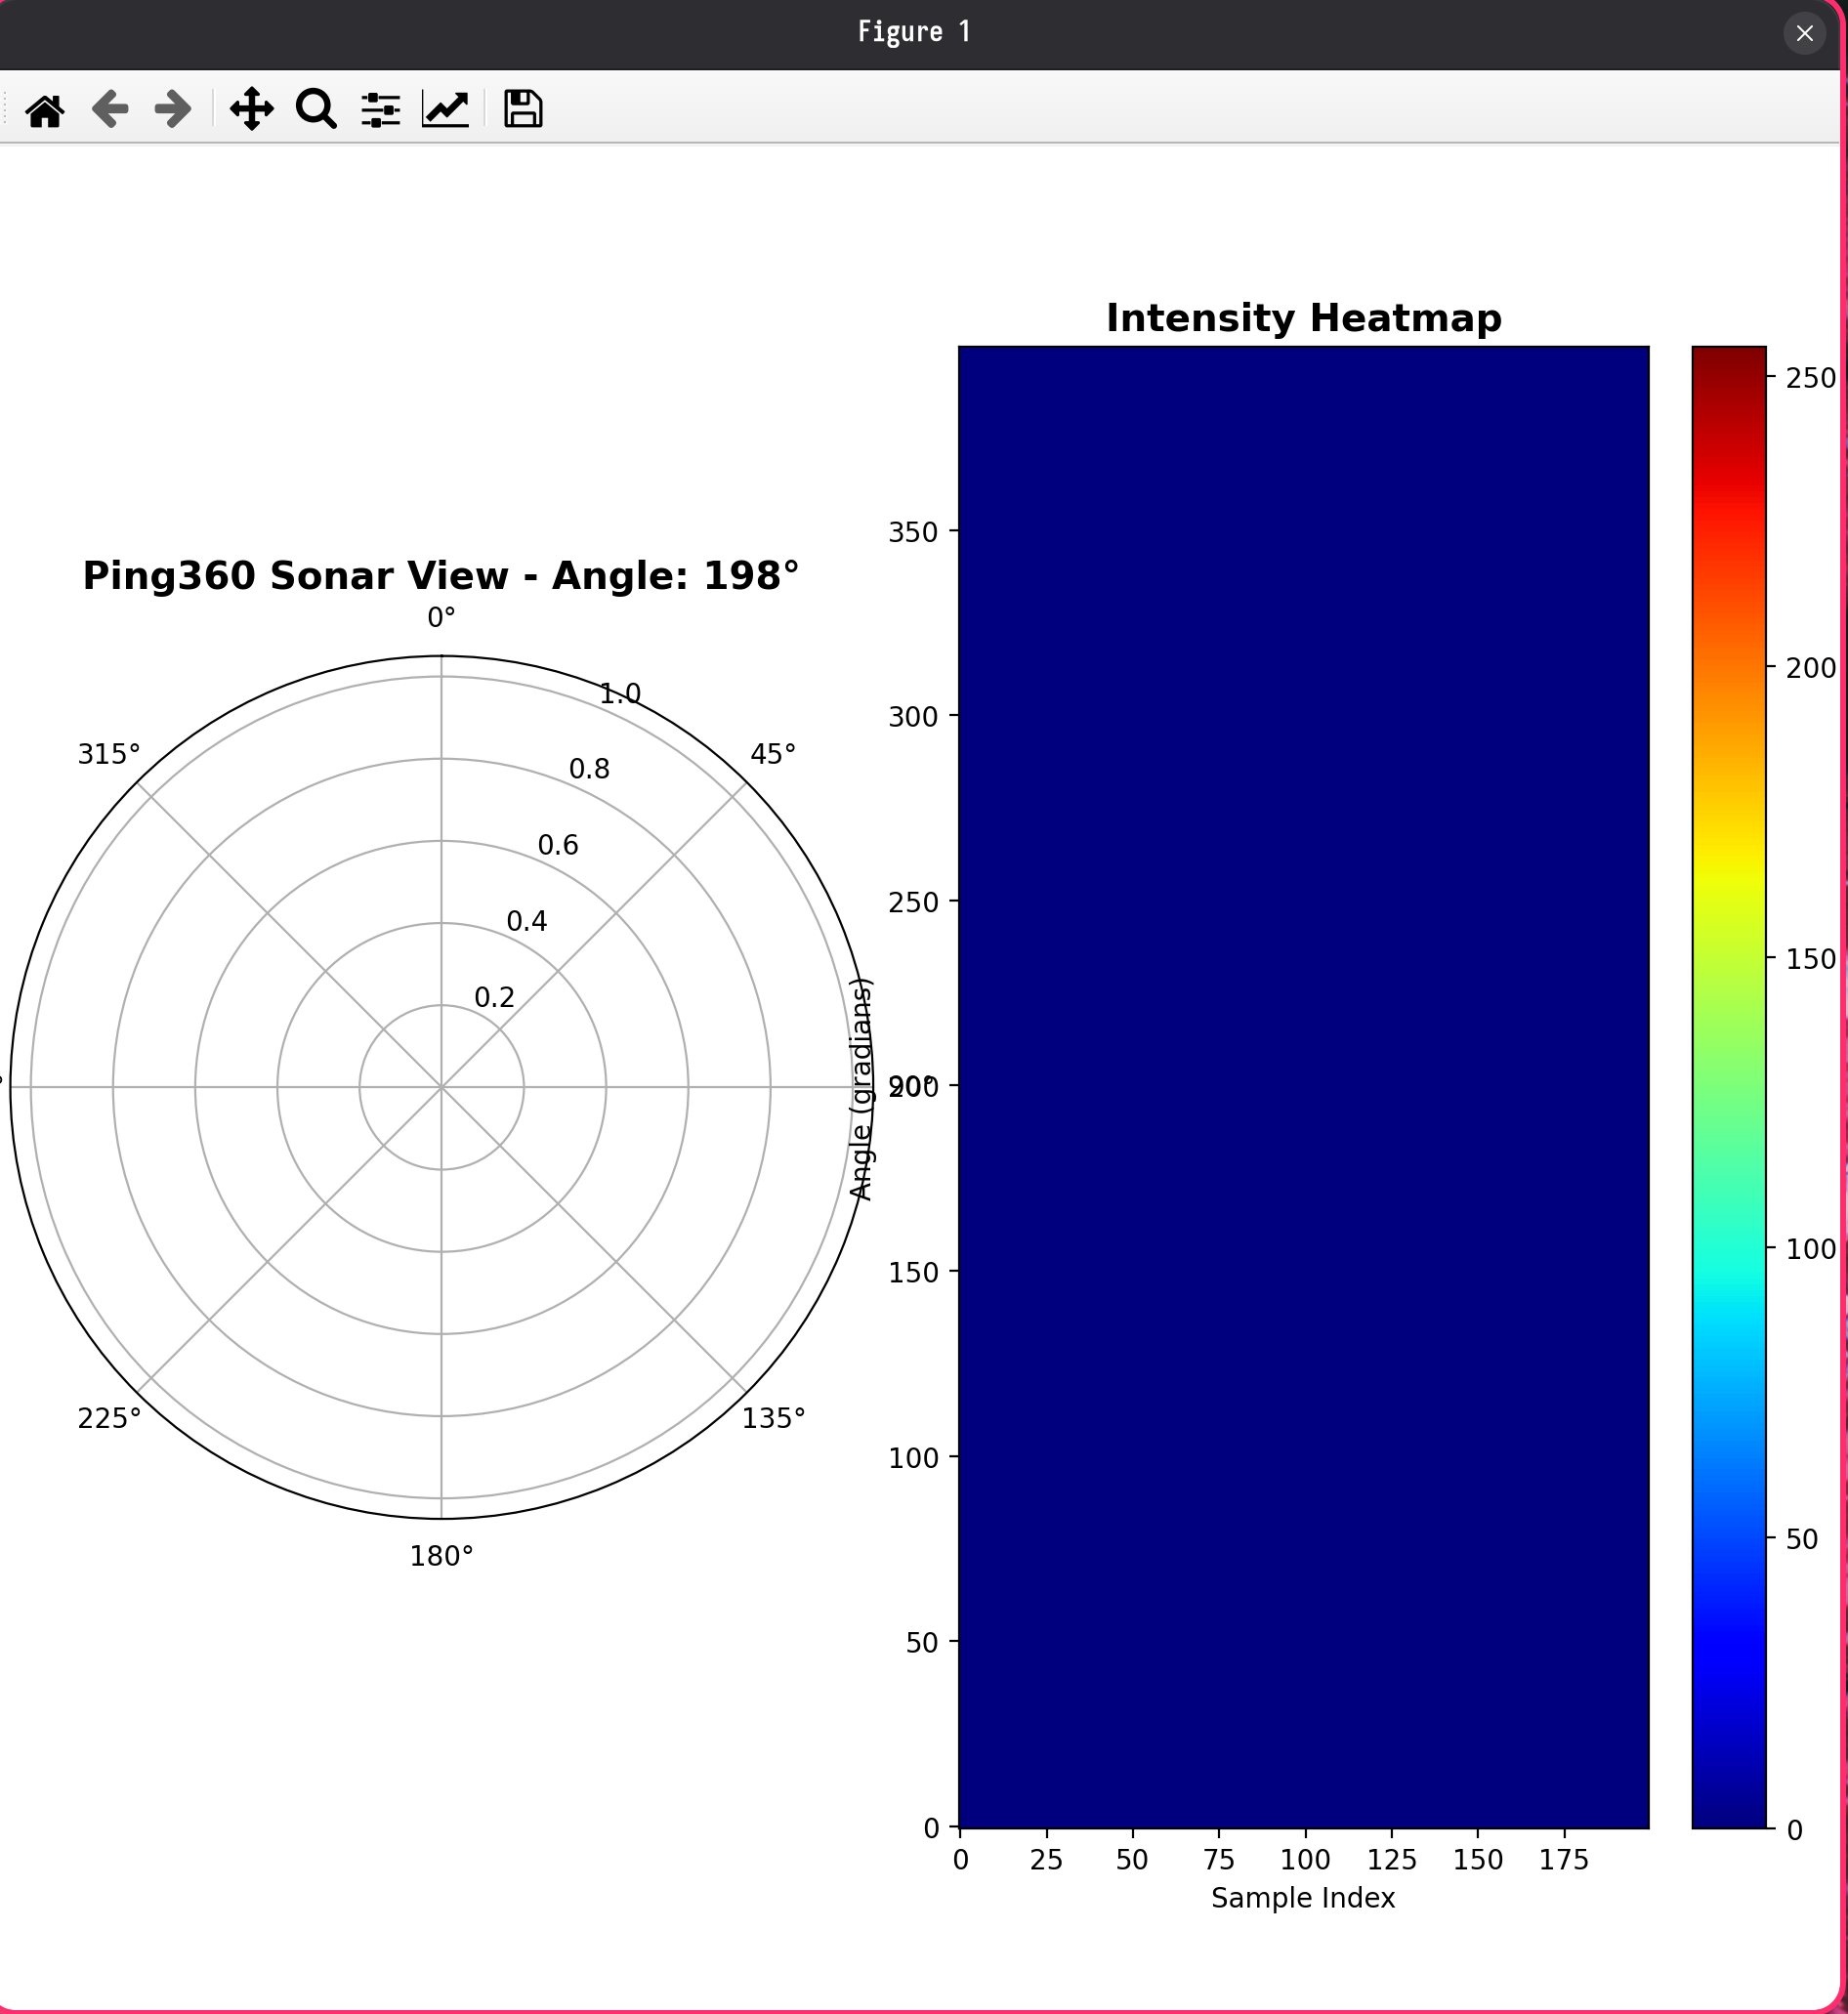
Task: Click the 75 tick on Sample Index axis
Action: 1219,1860
